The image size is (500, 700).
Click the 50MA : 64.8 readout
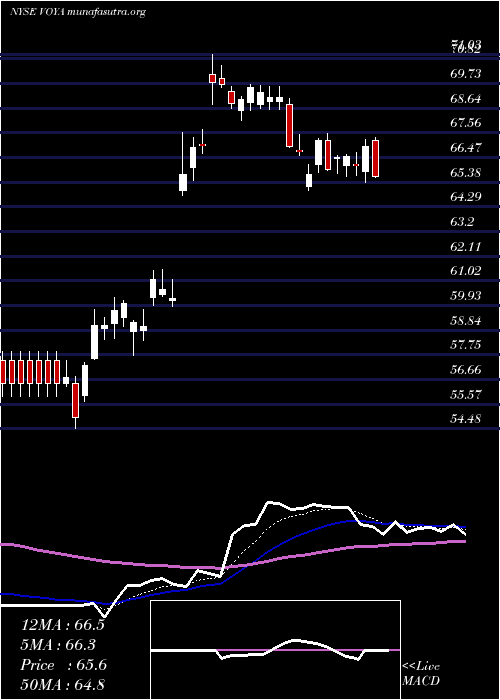(x=62, y=684)
